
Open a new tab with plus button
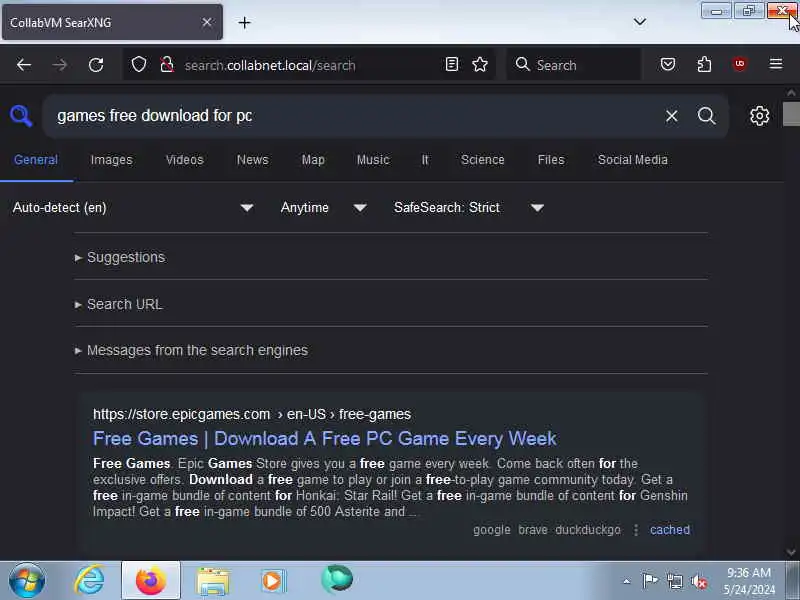coord(244,22)
